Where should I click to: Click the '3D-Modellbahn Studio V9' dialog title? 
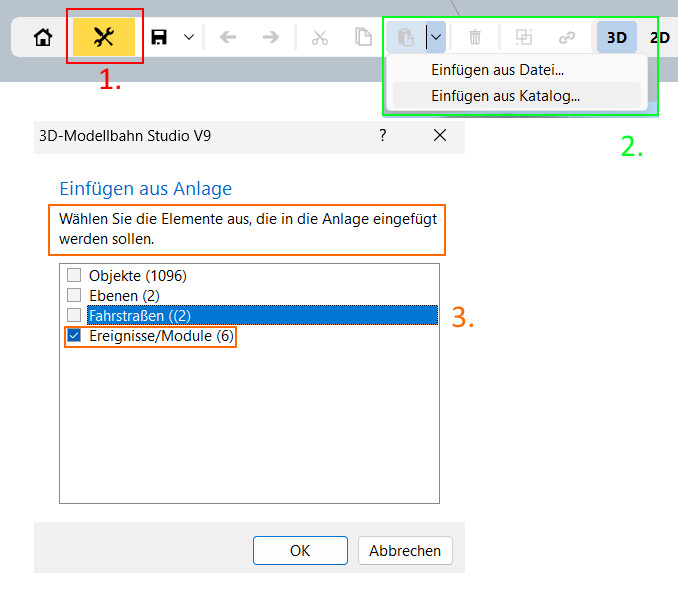tap(125, 136)
